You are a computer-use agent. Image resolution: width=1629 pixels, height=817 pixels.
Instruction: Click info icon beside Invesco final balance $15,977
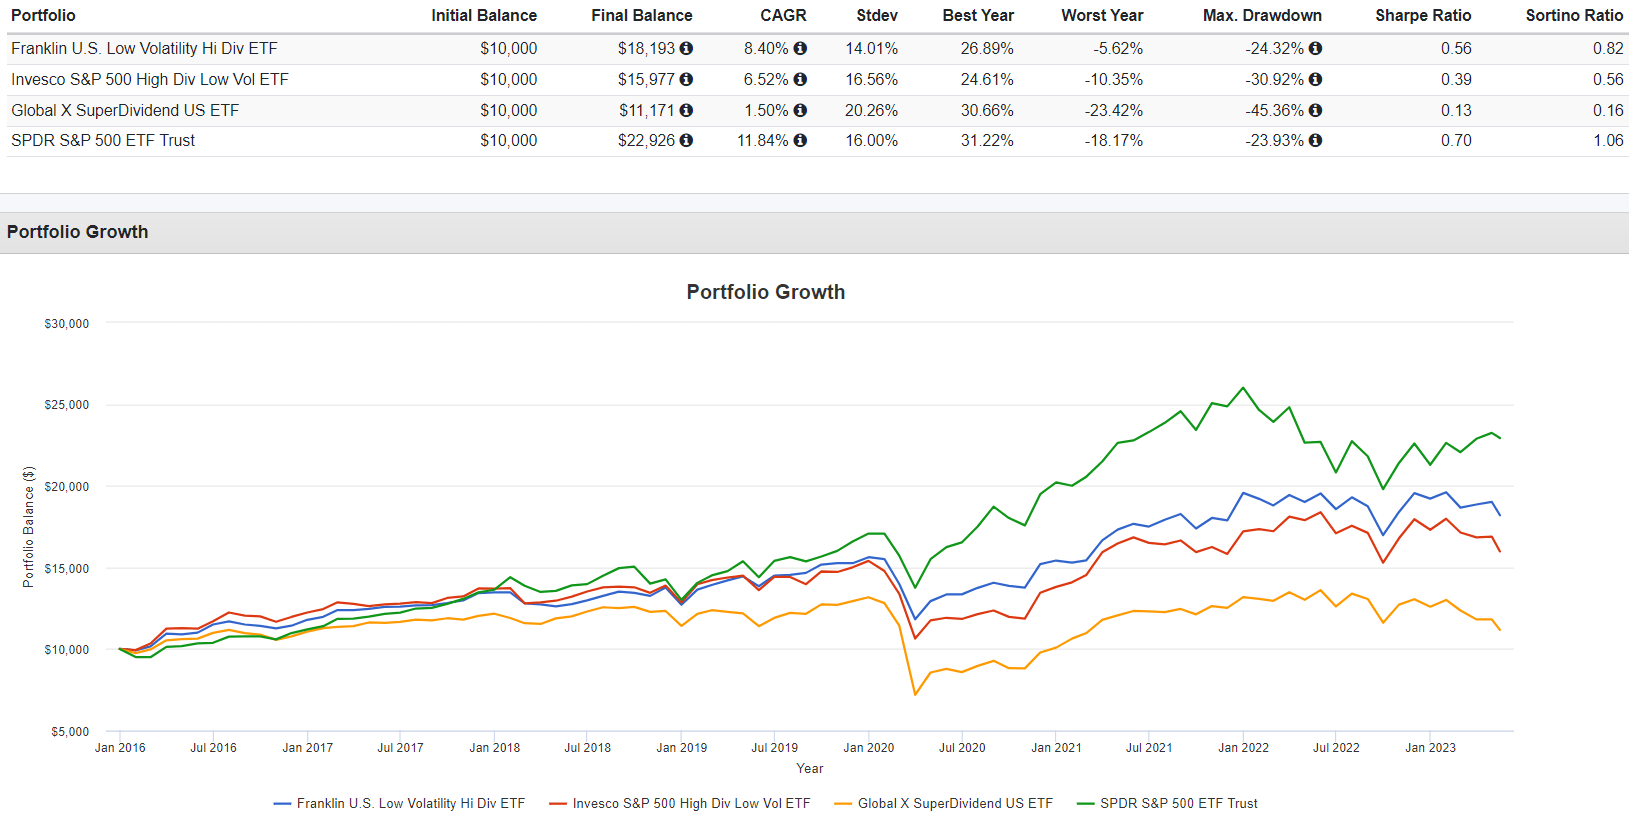[686, 79]
